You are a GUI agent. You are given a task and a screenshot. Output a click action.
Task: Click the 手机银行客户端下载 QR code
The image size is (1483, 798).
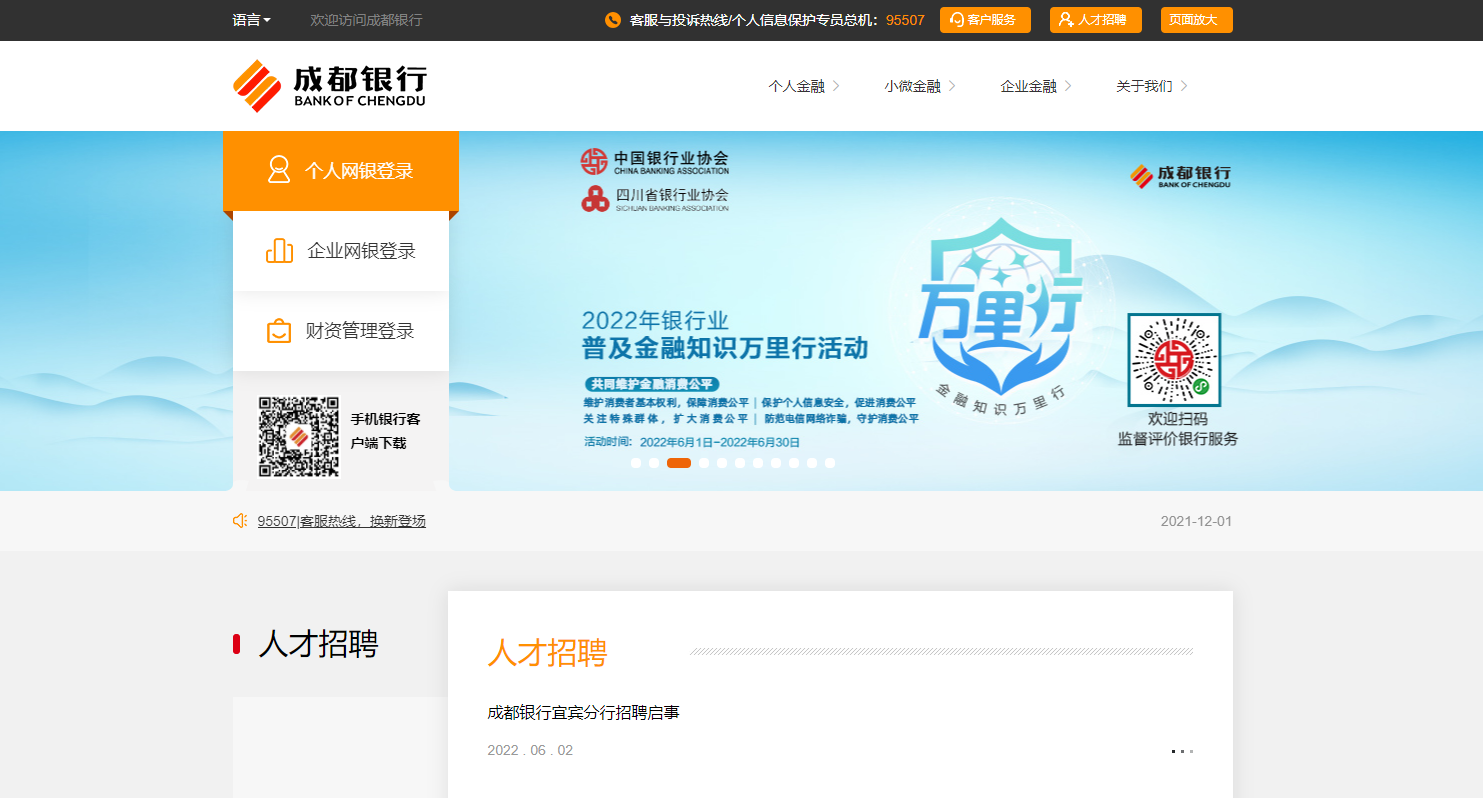(x=299, y=437)
